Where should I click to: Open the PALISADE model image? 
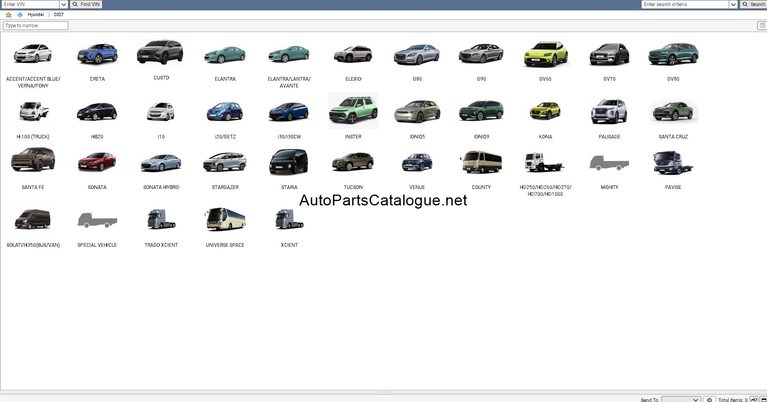pos(609,111)
